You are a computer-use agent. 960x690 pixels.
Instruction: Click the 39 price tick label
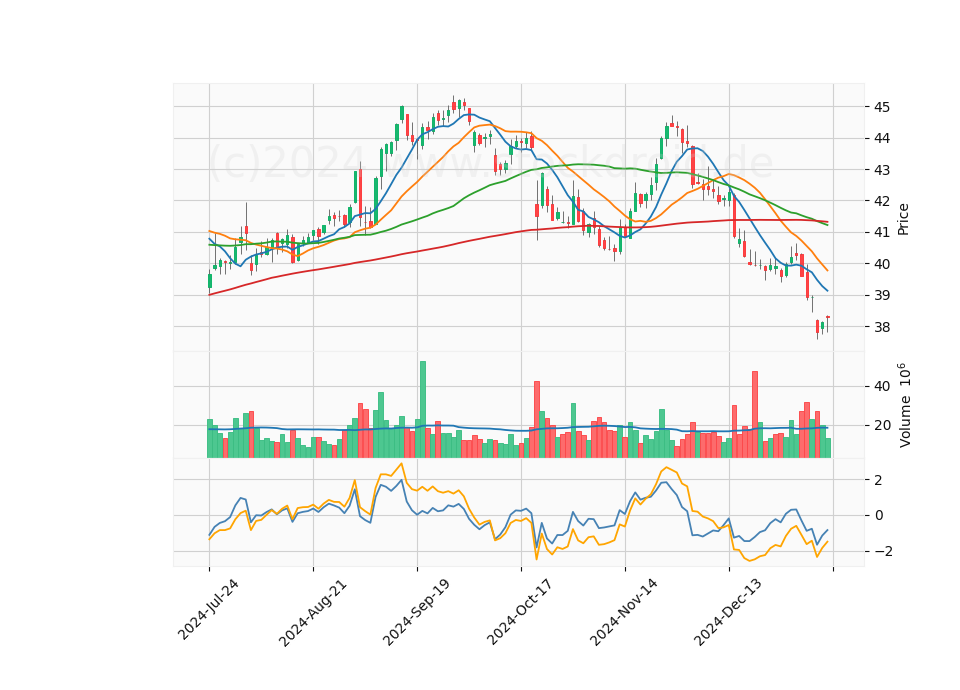[882, 296]
